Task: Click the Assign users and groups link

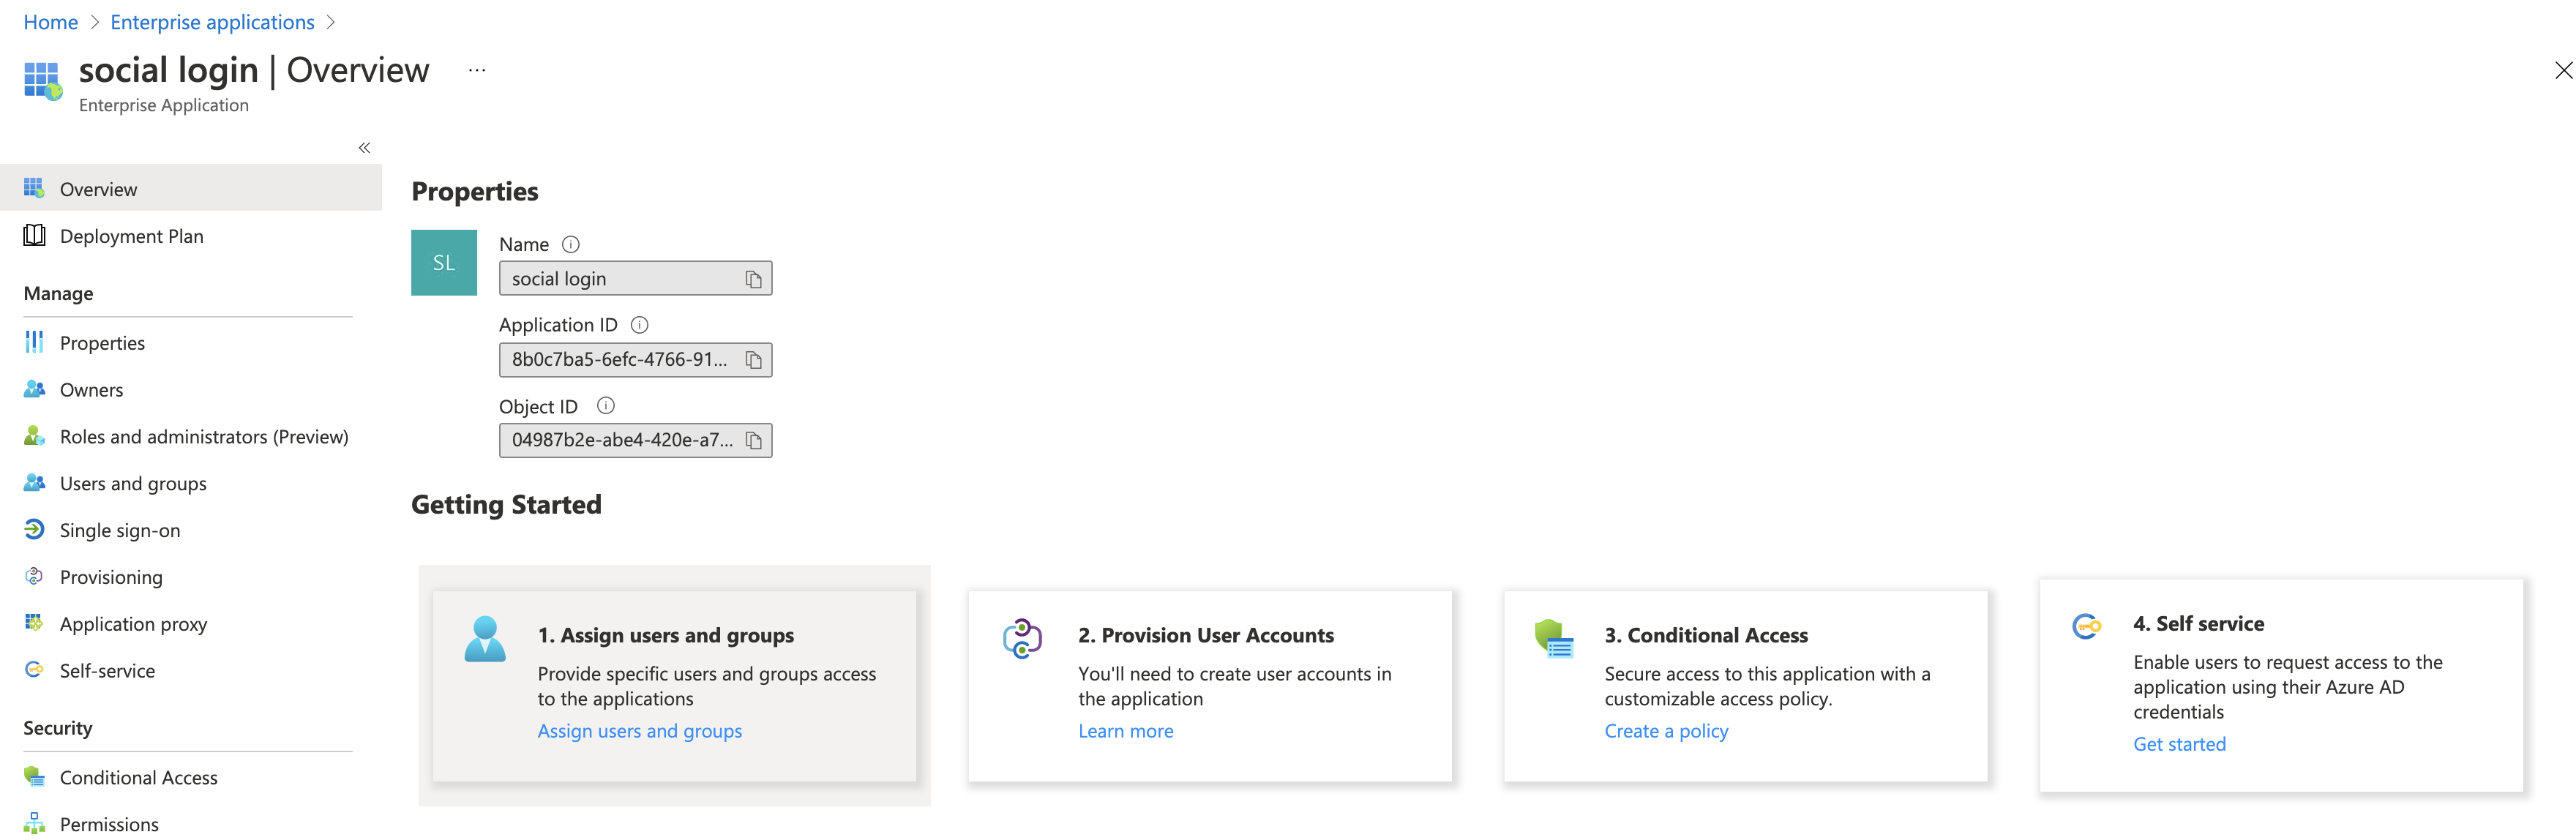Action: coord(640,731)
